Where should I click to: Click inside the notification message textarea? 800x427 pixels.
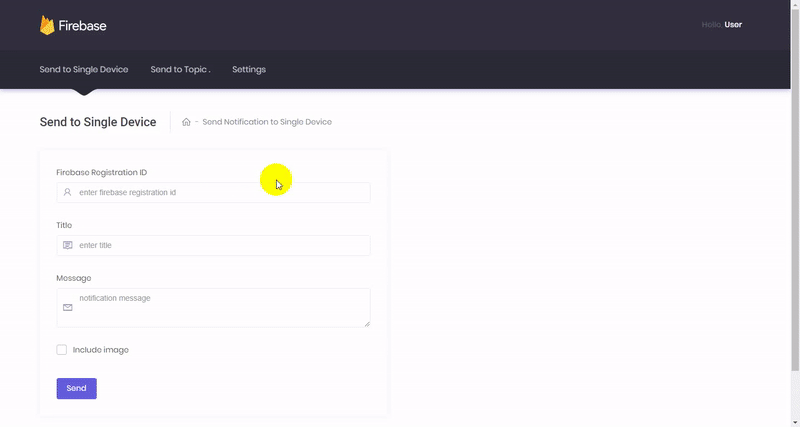tap(220, 307)
